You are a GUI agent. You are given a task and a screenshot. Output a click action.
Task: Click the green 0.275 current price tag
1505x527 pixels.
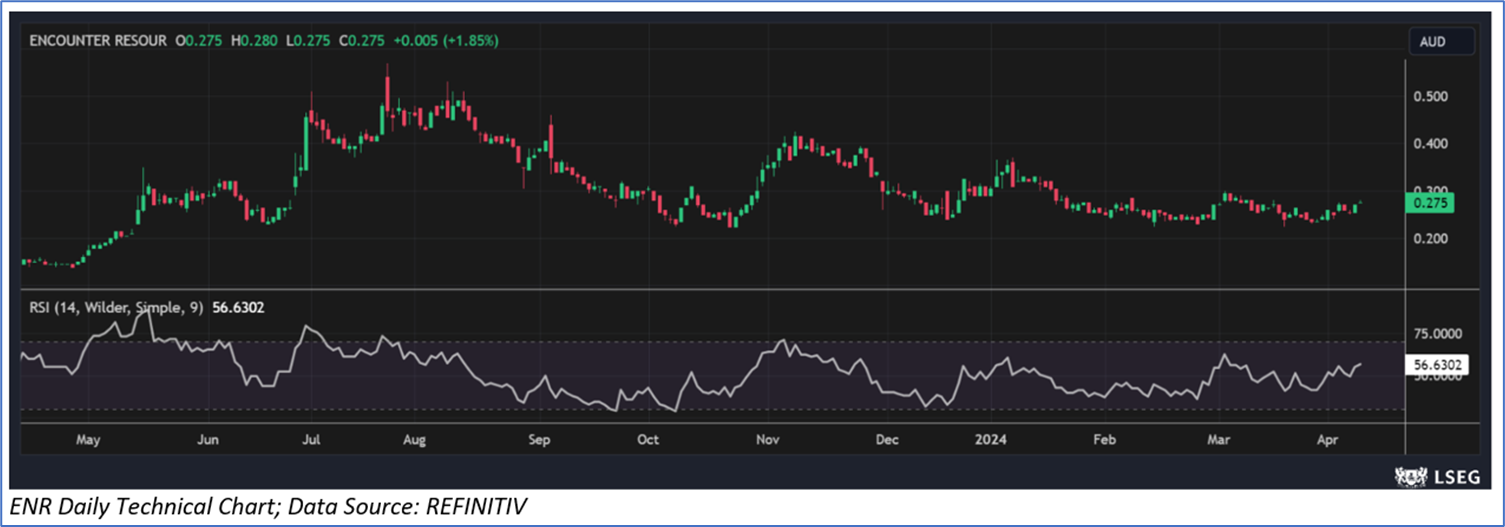coord(1429,203)
